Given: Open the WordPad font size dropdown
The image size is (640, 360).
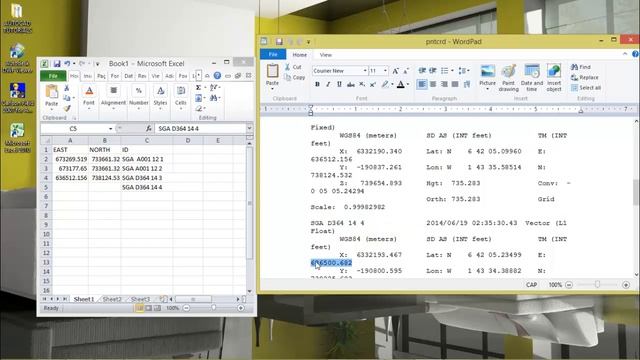Looking at the screenshot, I should [385, 71].
